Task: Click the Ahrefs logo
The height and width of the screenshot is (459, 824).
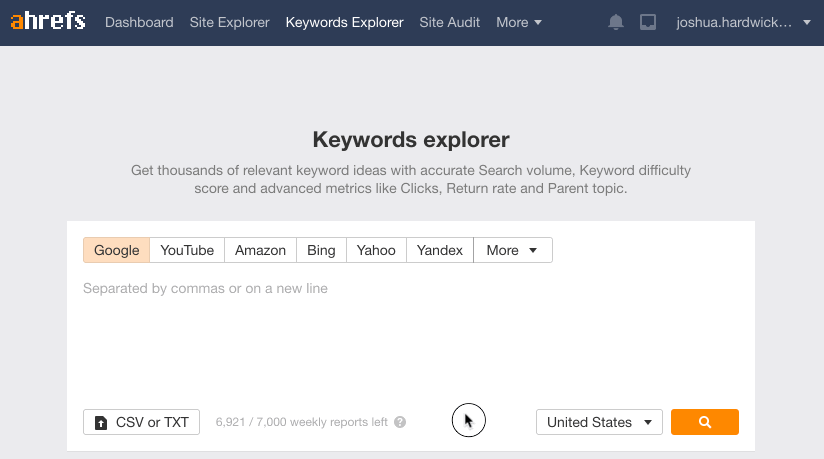Action: [x=48, y=22]
